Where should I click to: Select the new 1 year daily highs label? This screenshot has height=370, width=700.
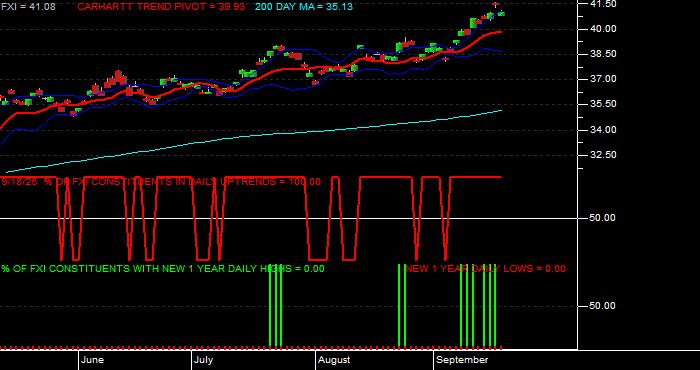tap(163, 269)
